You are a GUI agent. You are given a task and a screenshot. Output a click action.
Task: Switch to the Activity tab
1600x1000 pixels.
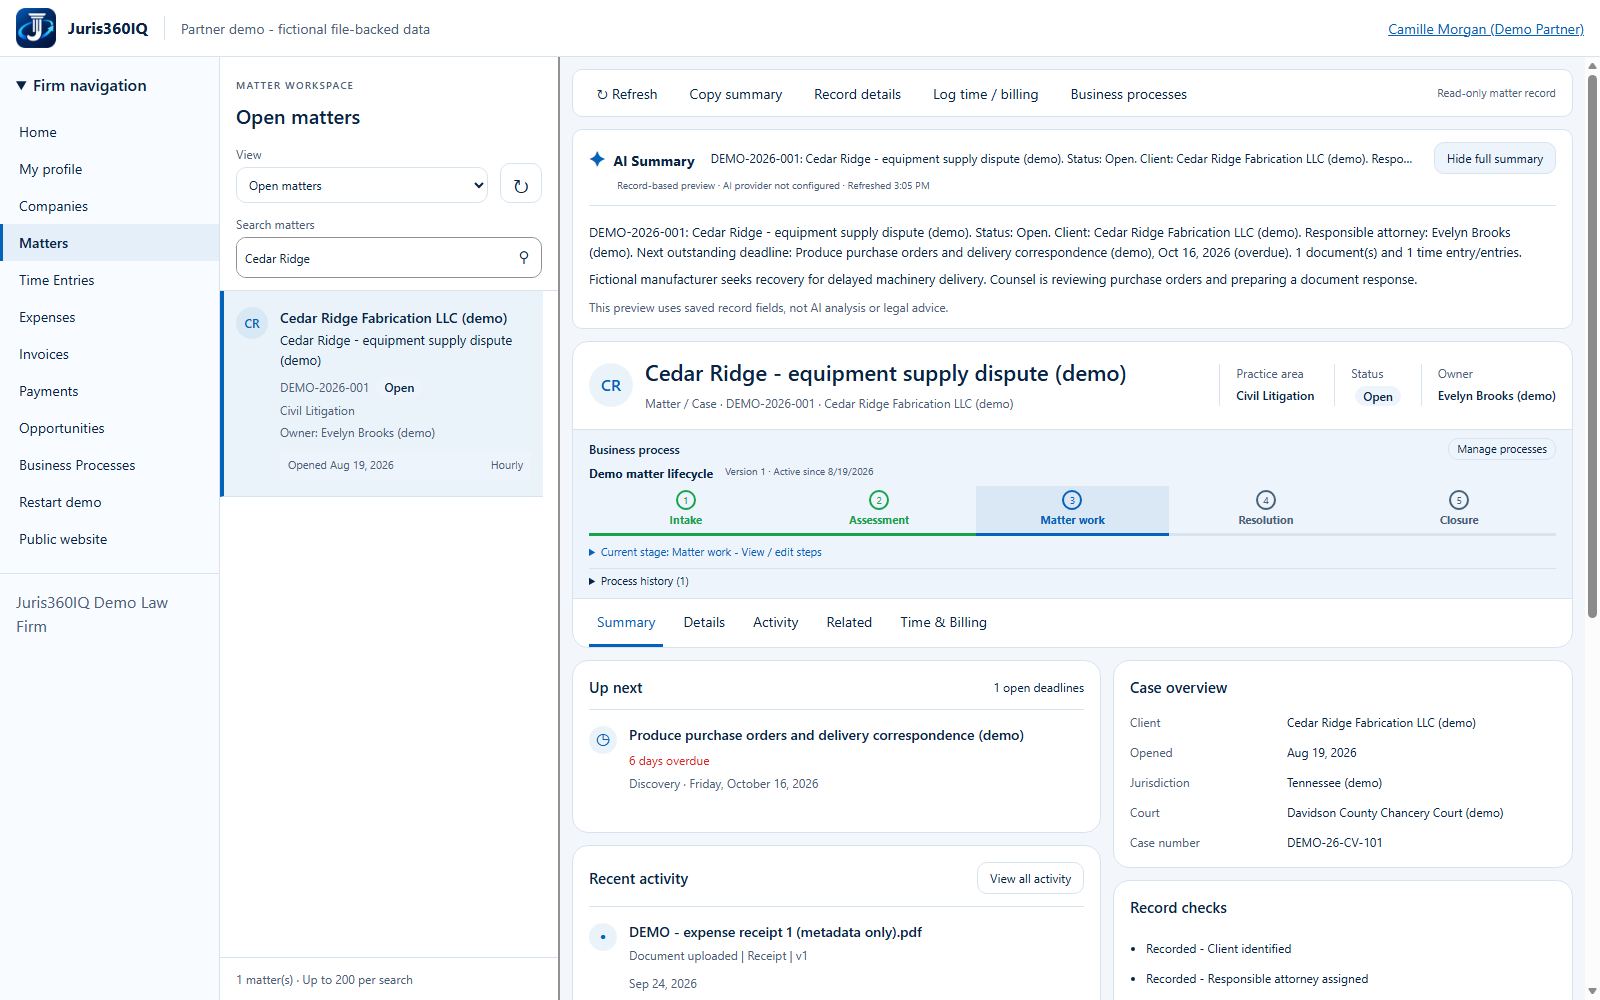tap(775, 622)
